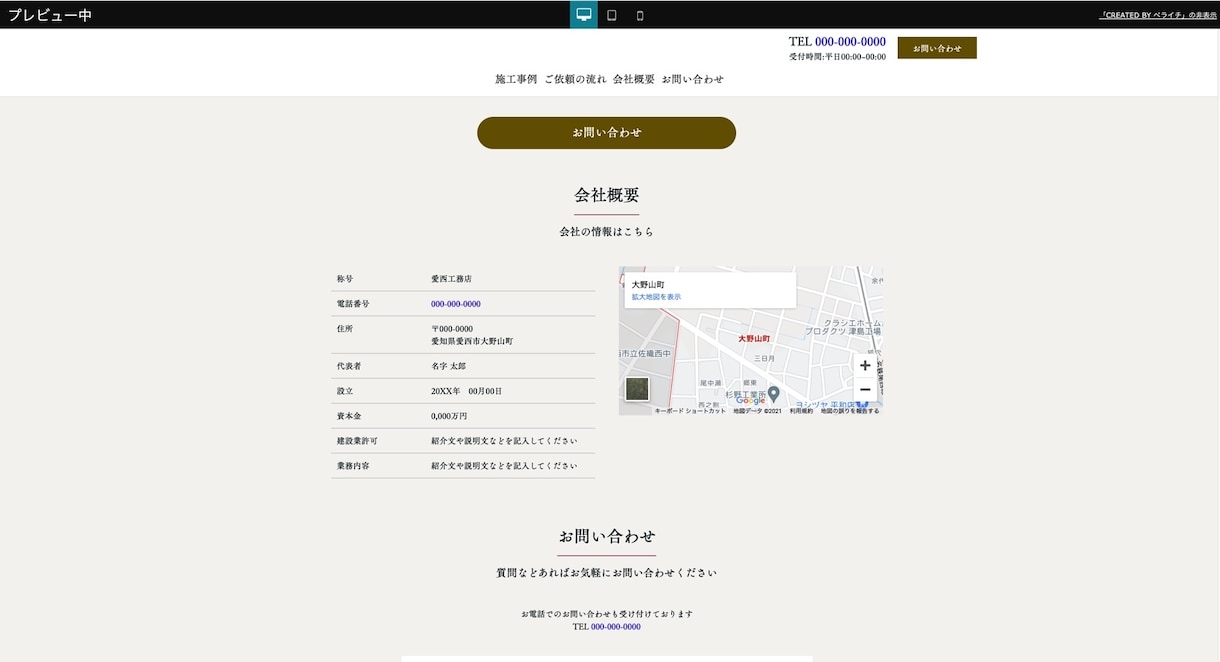Click 地図の誤りを報告する link

pos(850,411)
